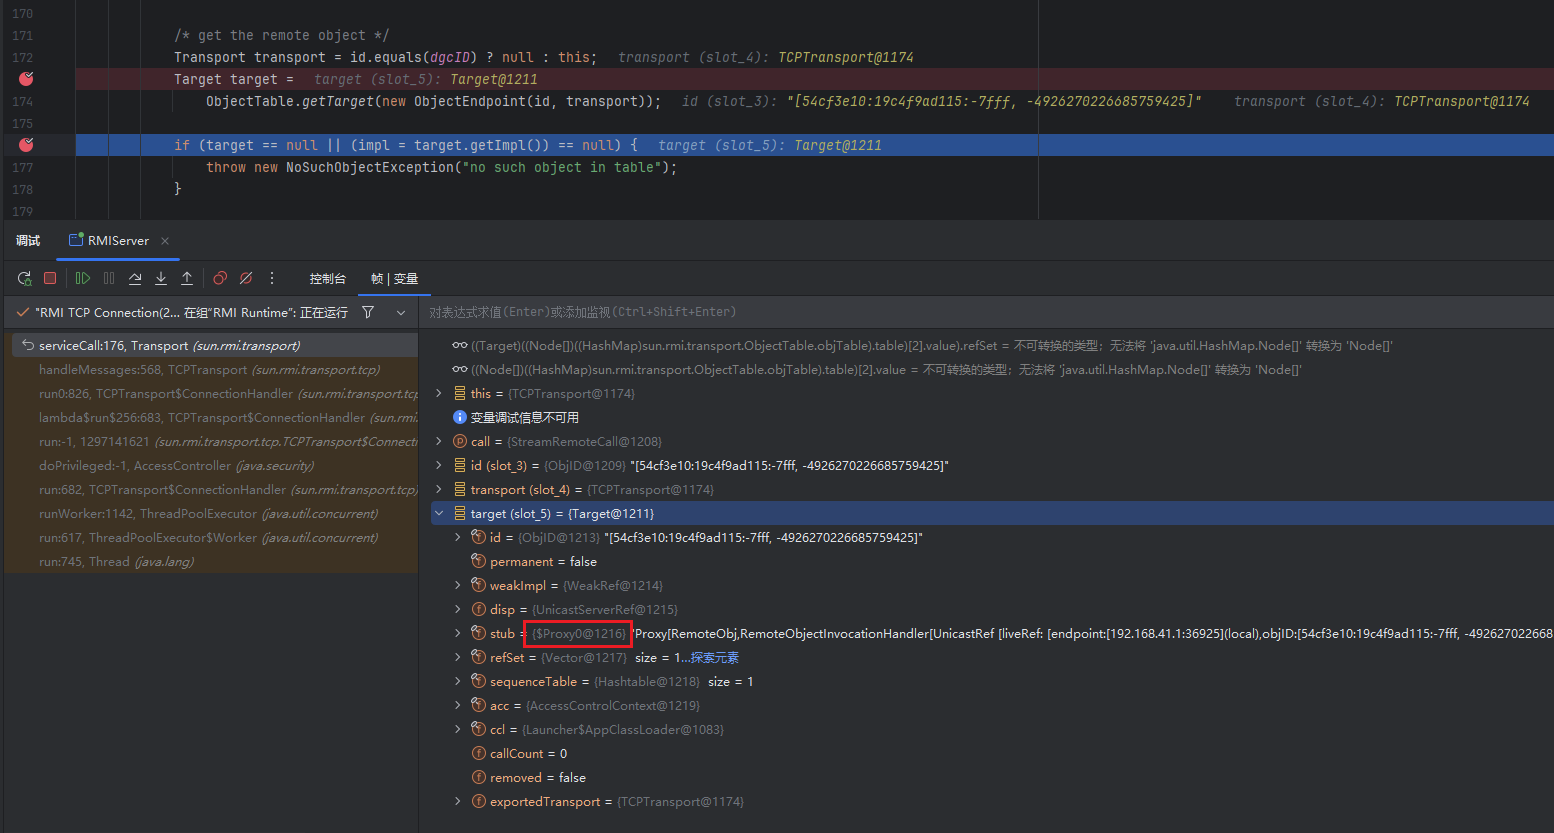The height and width of the screenshot is (833, 1554).
Task: Toggle the breakpoint on the Target target line
Action: [x=26, y=79]
